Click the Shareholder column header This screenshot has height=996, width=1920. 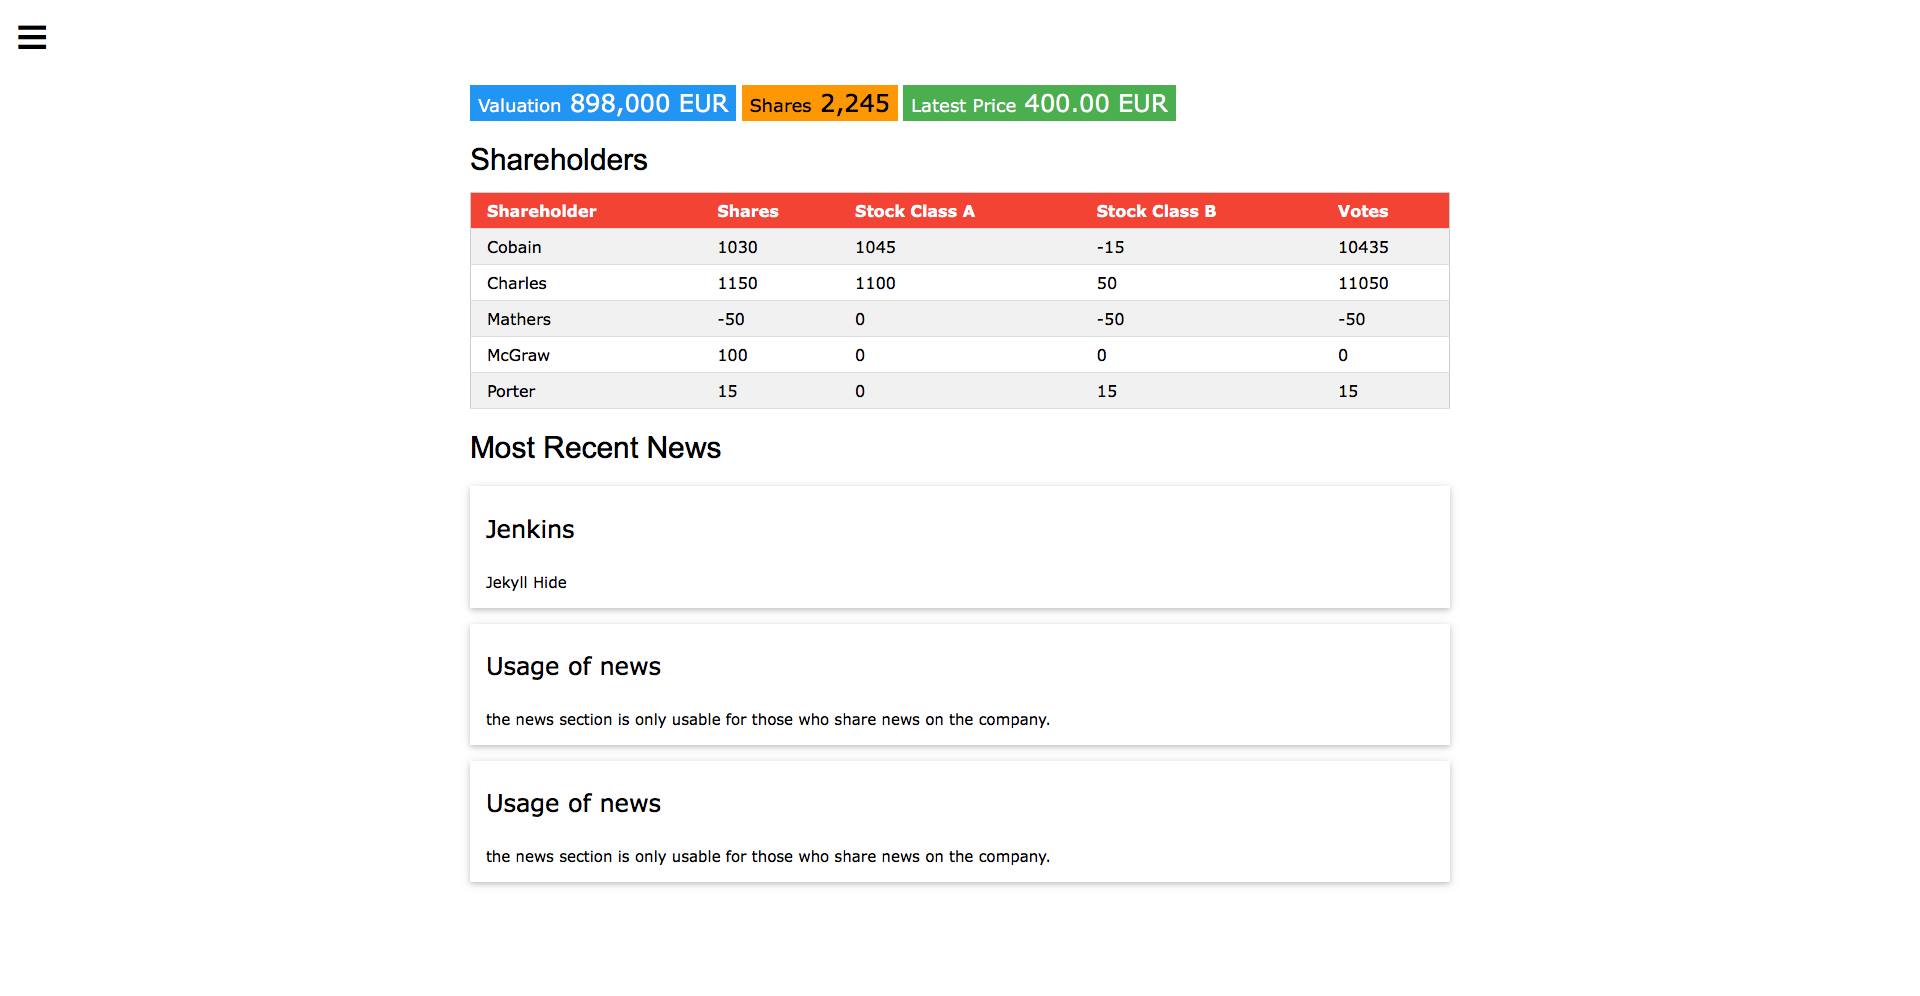coord(541,211)
